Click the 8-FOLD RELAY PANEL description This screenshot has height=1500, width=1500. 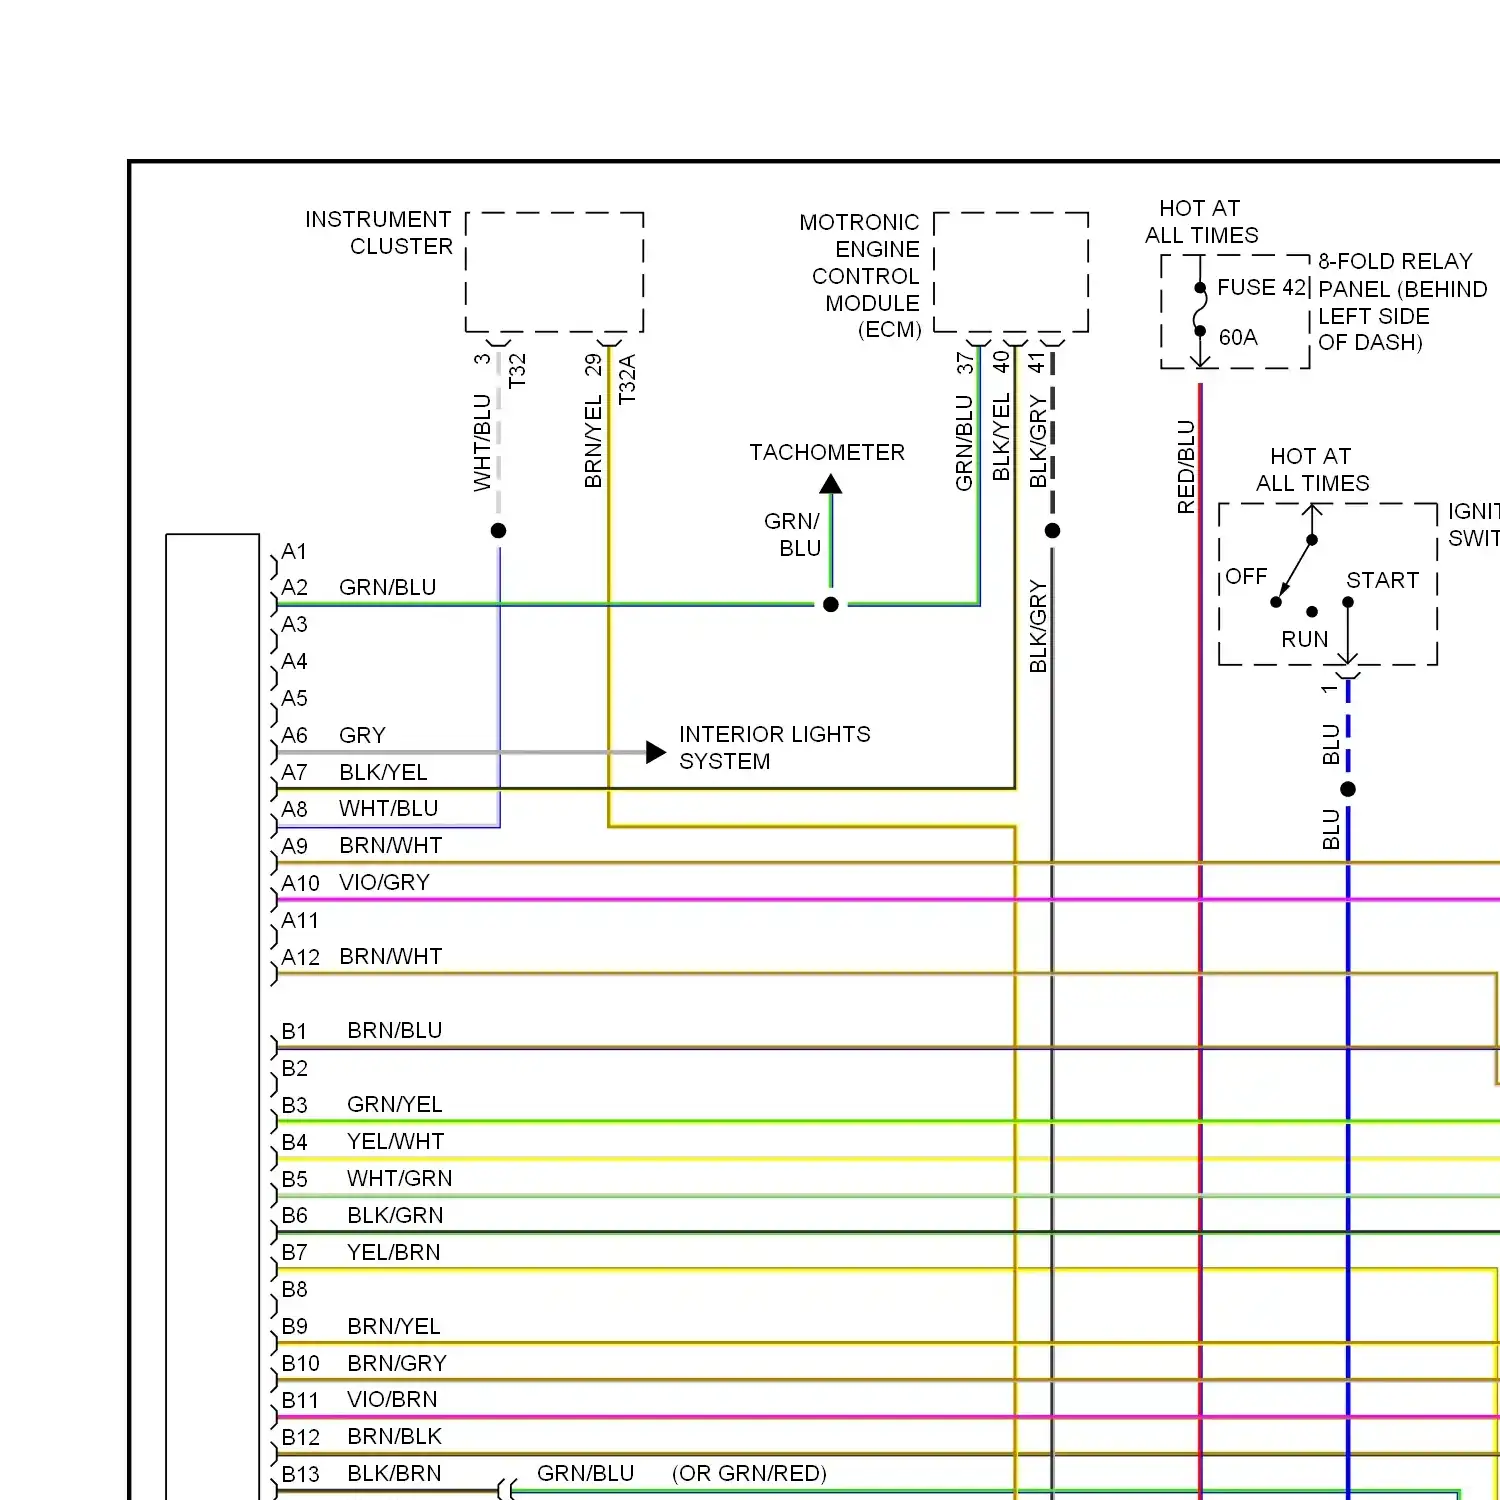[x=1402, y=302]
